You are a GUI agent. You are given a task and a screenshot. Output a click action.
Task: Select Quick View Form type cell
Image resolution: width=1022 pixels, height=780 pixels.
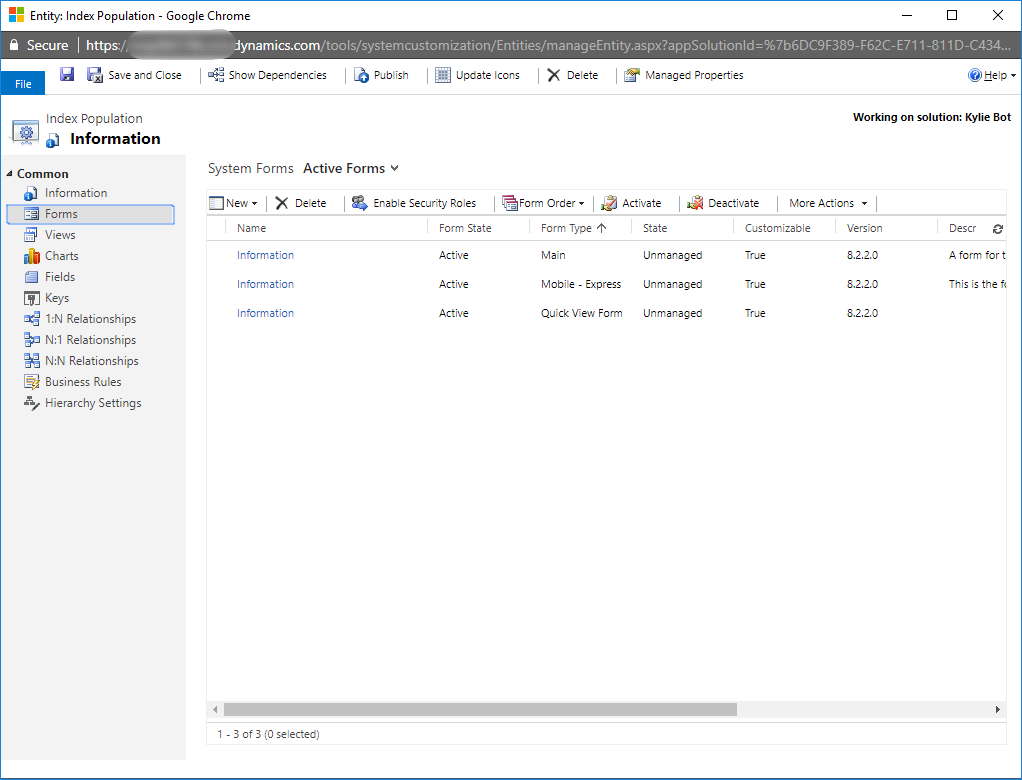(581, 313)
